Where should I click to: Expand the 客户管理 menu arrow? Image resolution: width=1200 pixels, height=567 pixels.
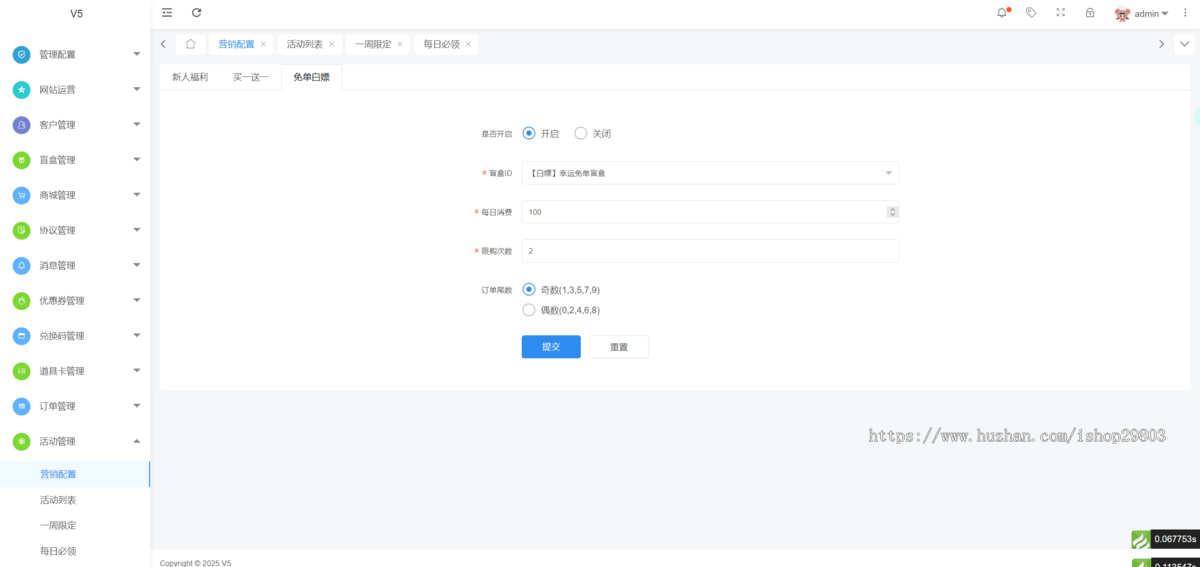(x=137, y=124)
